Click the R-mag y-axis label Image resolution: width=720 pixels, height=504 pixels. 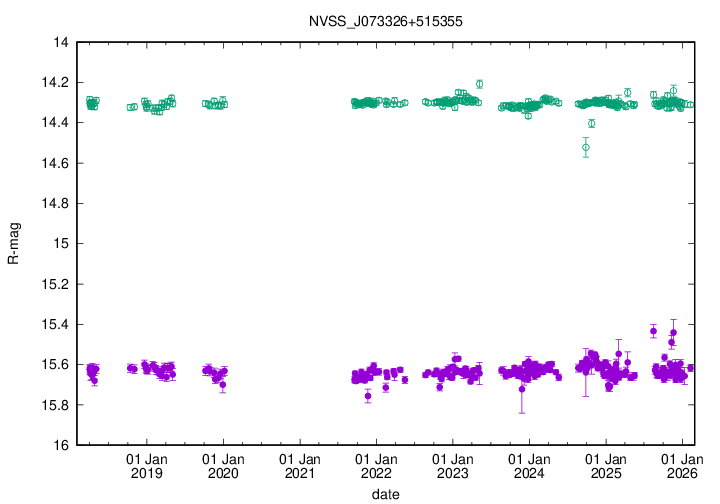(14, 244)
